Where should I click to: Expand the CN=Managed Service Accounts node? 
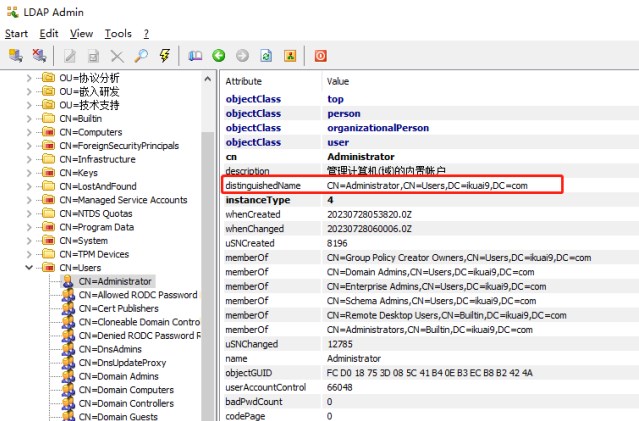(x=29, y=200)
